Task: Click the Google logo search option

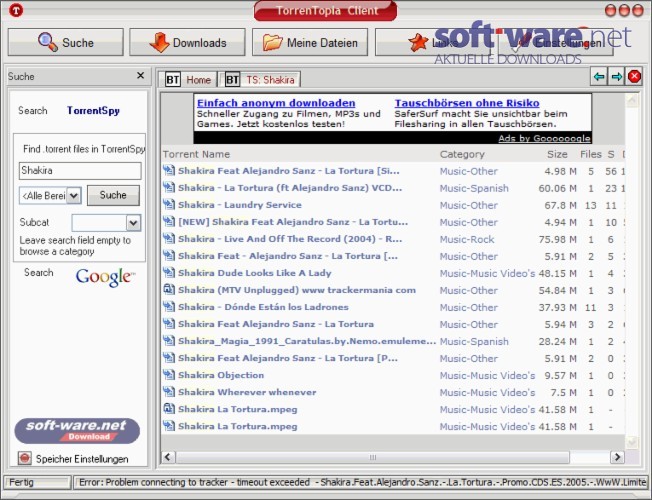Action: pyautogui.click(x=105, y=277)
